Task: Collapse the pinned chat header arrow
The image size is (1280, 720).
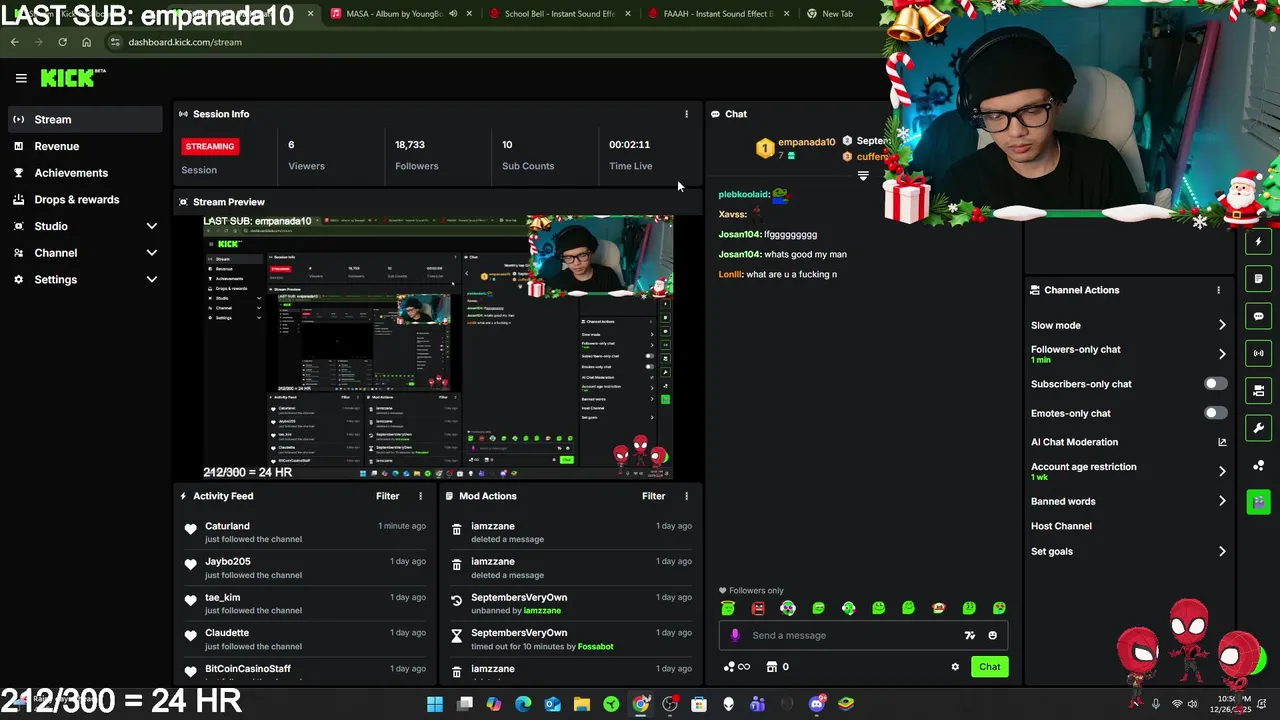Action: click(863, 176)
